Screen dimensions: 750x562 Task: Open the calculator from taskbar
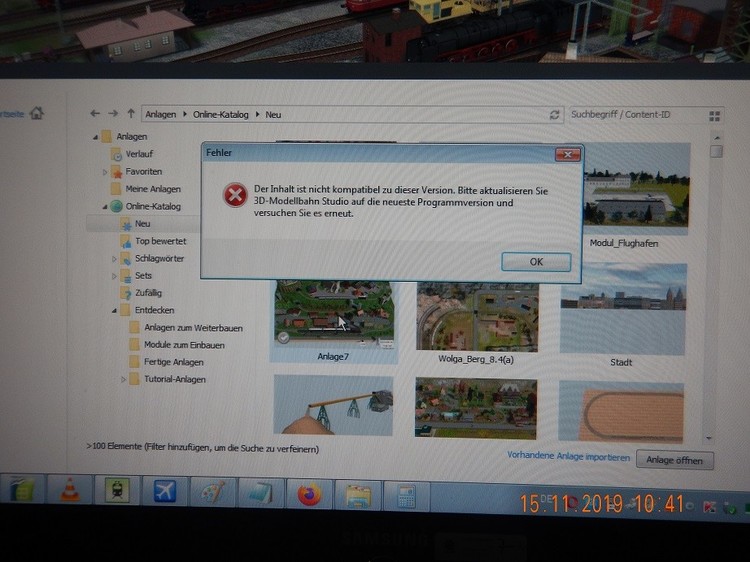pos(406,496)
